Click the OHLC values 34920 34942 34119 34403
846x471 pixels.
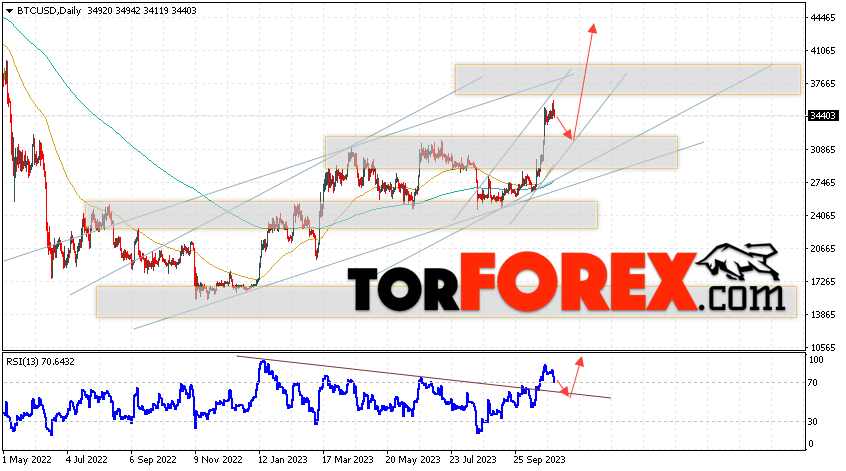click(141, 11)
